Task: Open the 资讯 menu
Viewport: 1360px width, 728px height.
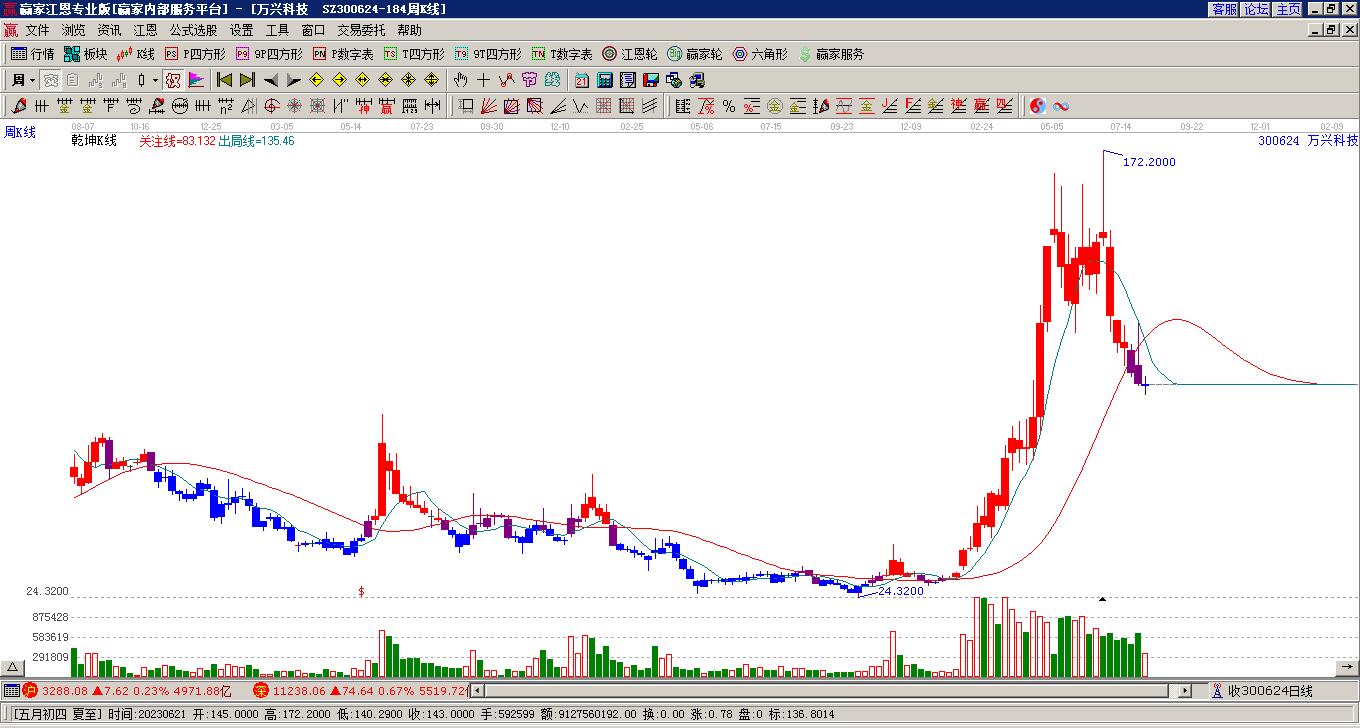Action: tap(109, 30)
